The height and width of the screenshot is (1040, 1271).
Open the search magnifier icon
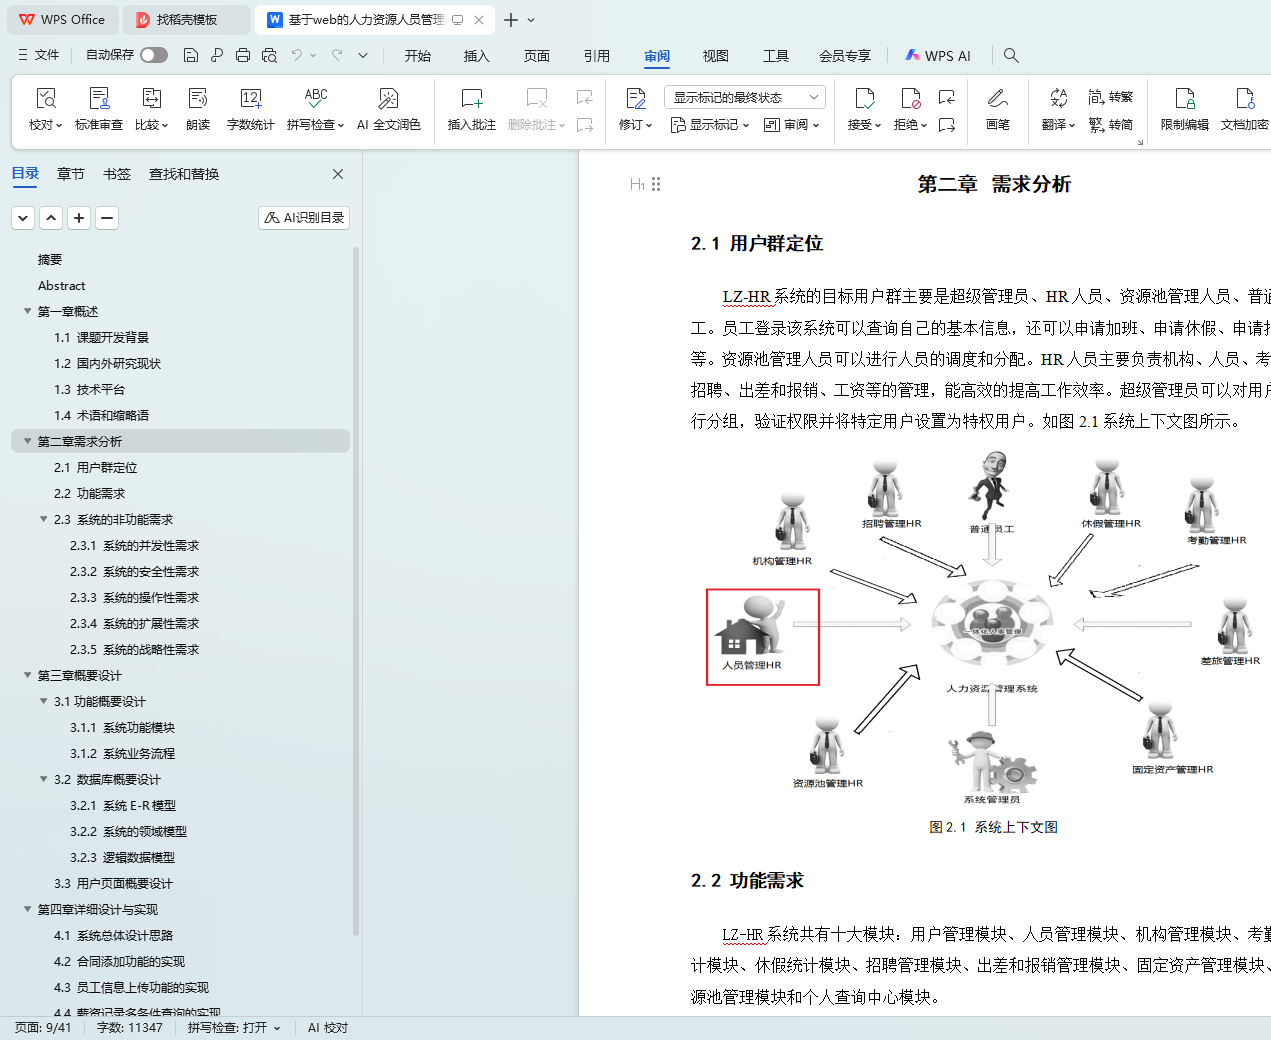(x=1011, y=55)
